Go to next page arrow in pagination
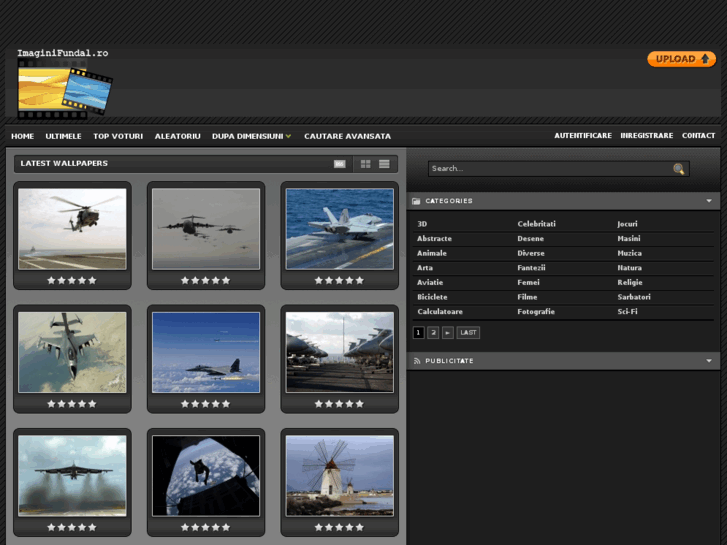The height and width of the screenshot is (545, 727). click(x=448, y=333)
